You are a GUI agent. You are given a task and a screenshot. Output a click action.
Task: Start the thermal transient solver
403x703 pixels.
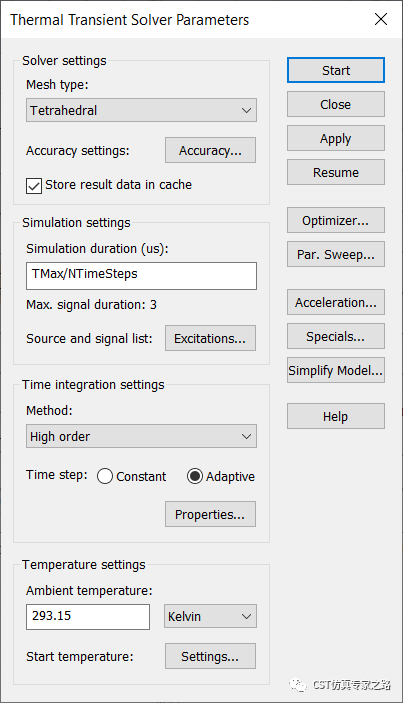[x=336, y=70]
